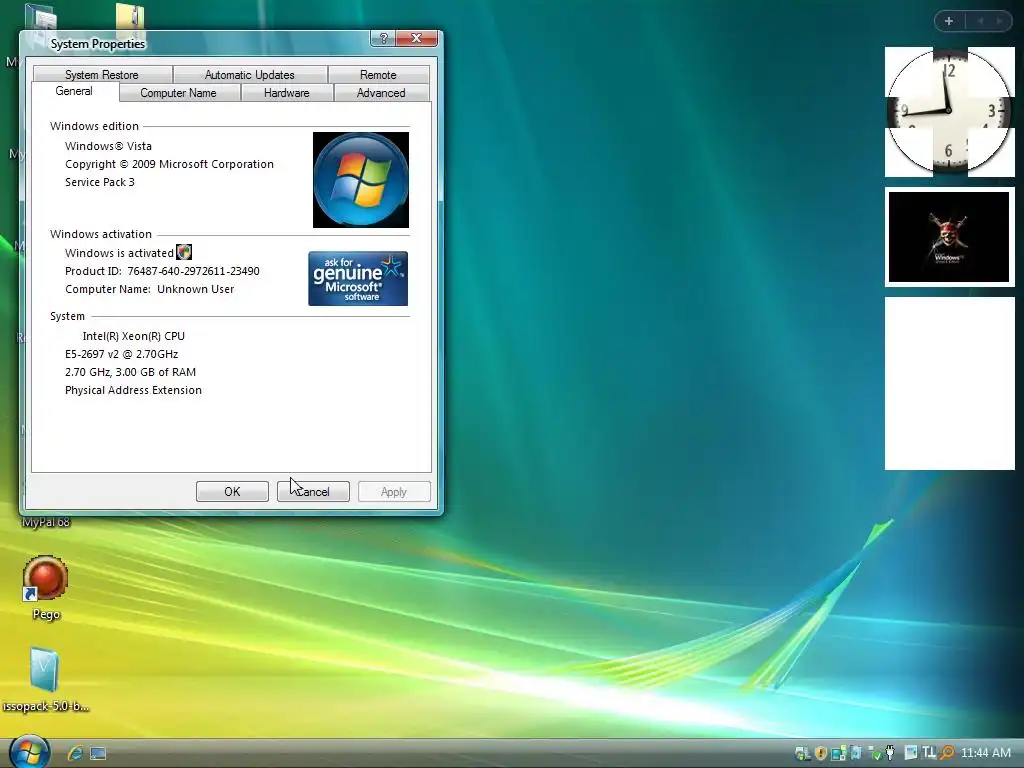Click the power plug tray icon
The image size is (1024, 768).
point(890,753)
